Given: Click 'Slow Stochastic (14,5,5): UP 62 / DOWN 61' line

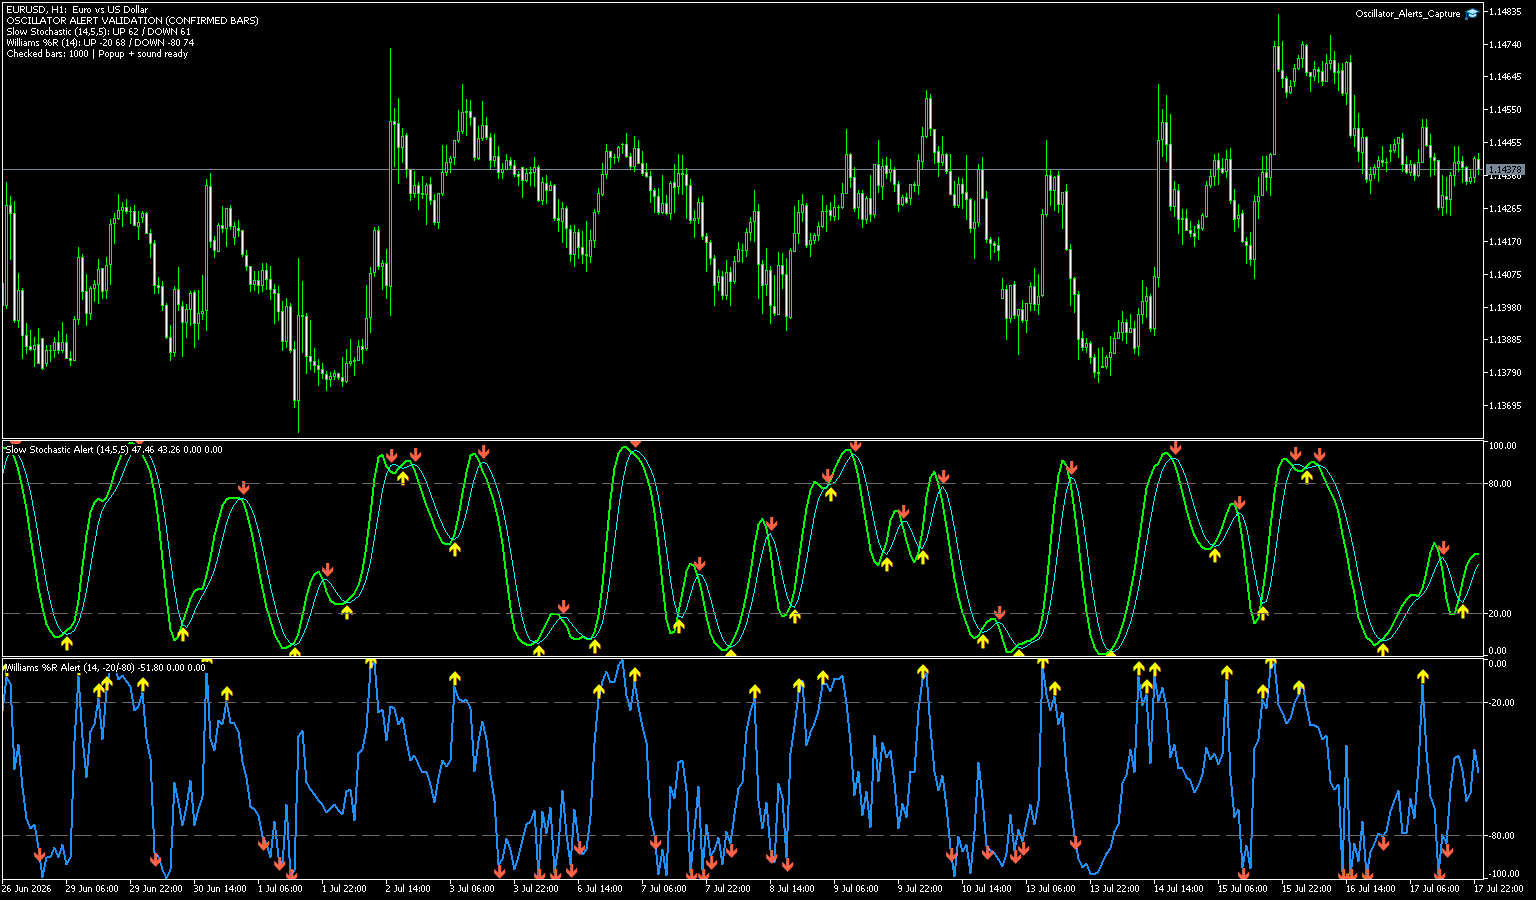Looking at the screenshot, I should (98, 32).
